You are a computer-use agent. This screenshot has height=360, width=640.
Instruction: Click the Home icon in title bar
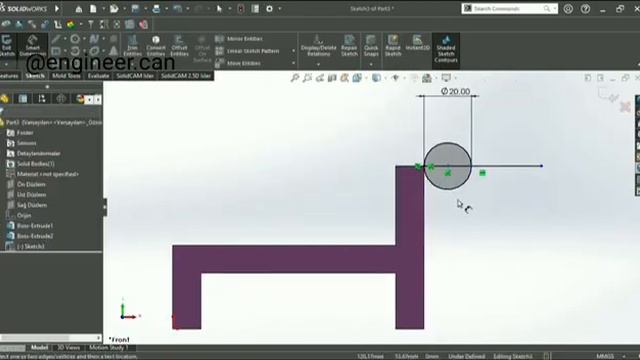tap(79, 9)
